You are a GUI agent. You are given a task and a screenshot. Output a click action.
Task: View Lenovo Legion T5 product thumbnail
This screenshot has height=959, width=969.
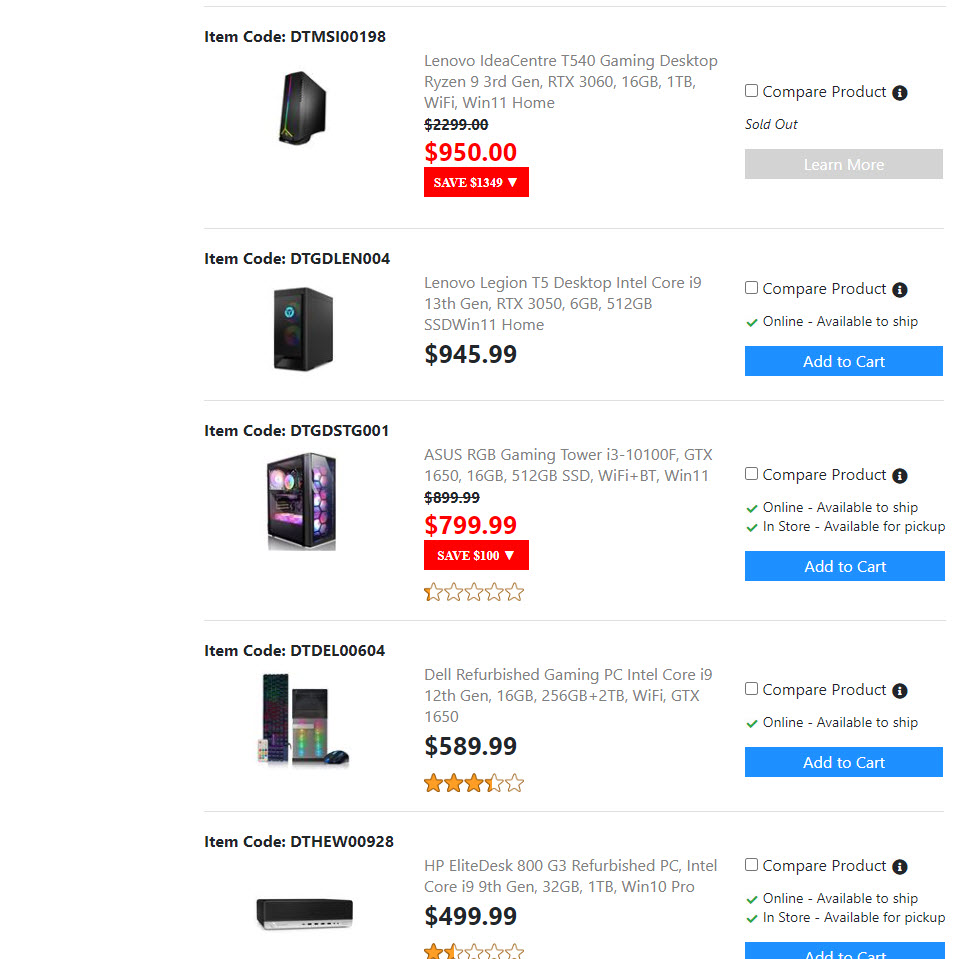coord(302,328)
